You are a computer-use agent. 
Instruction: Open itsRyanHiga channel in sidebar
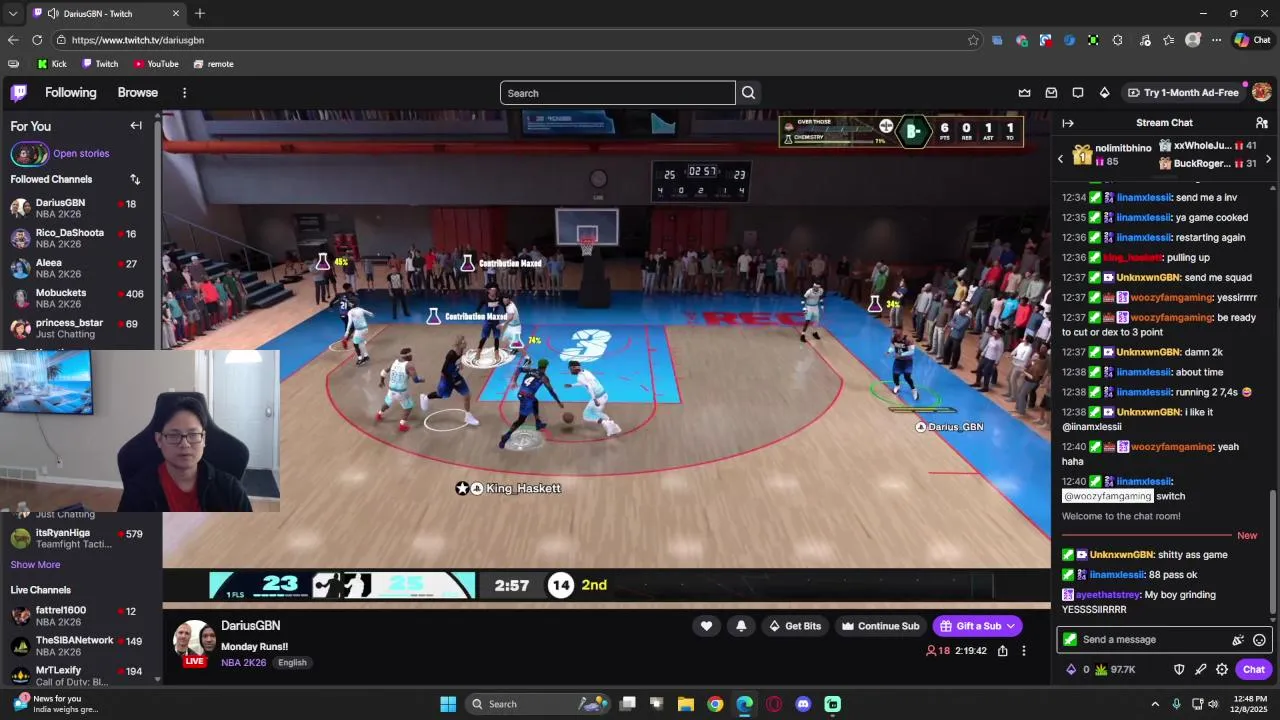(78, 538)
